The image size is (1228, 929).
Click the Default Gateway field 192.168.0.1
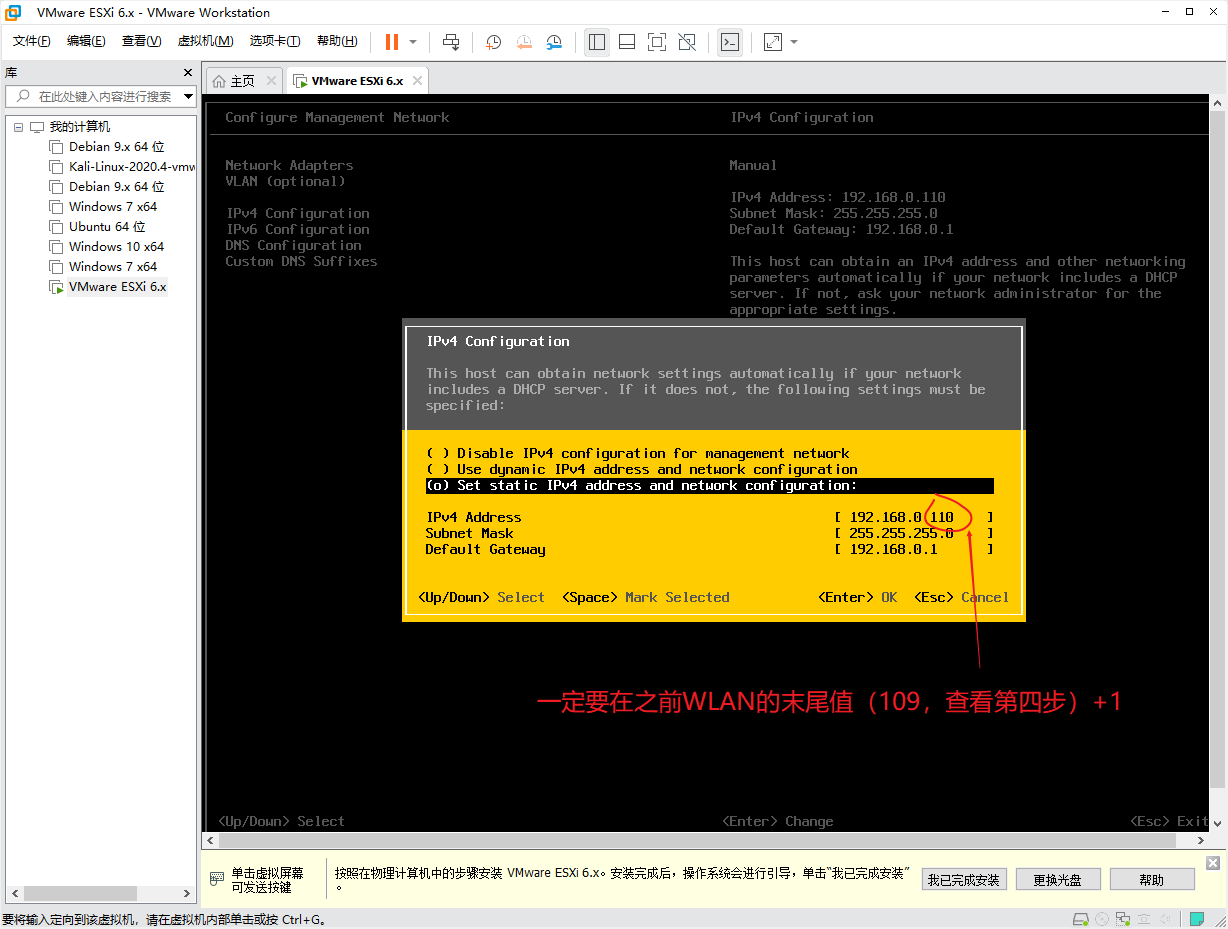click(914, 549)
